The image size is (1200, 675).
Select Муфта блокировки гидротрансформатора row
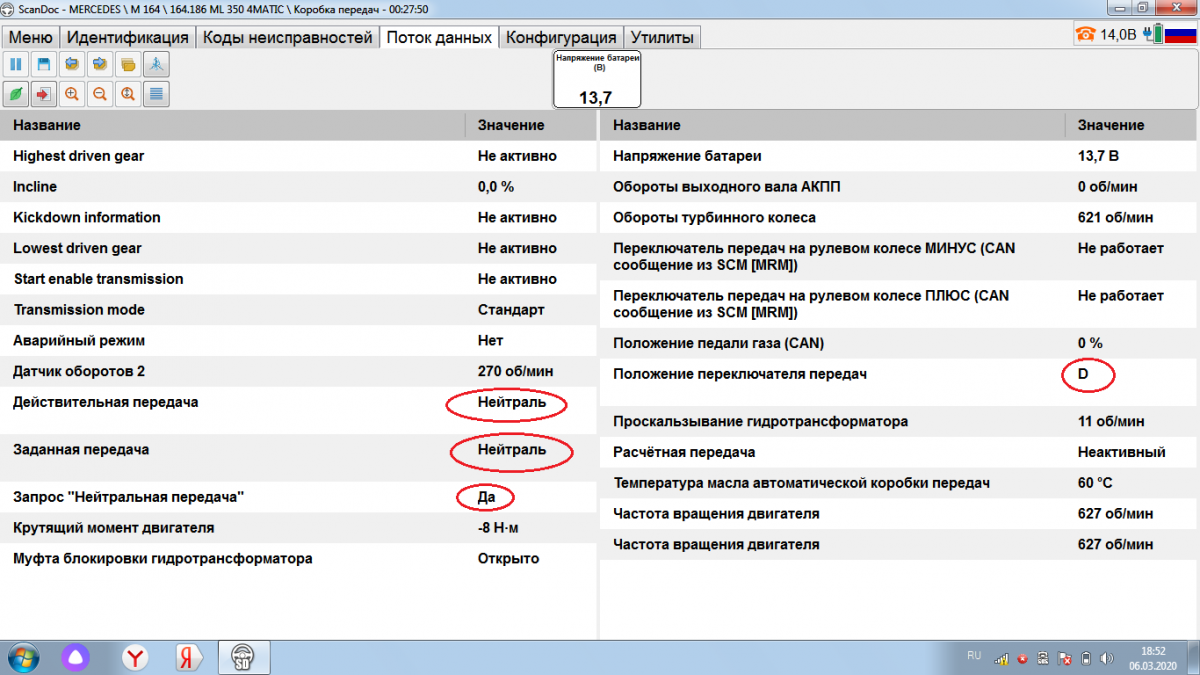299,558
